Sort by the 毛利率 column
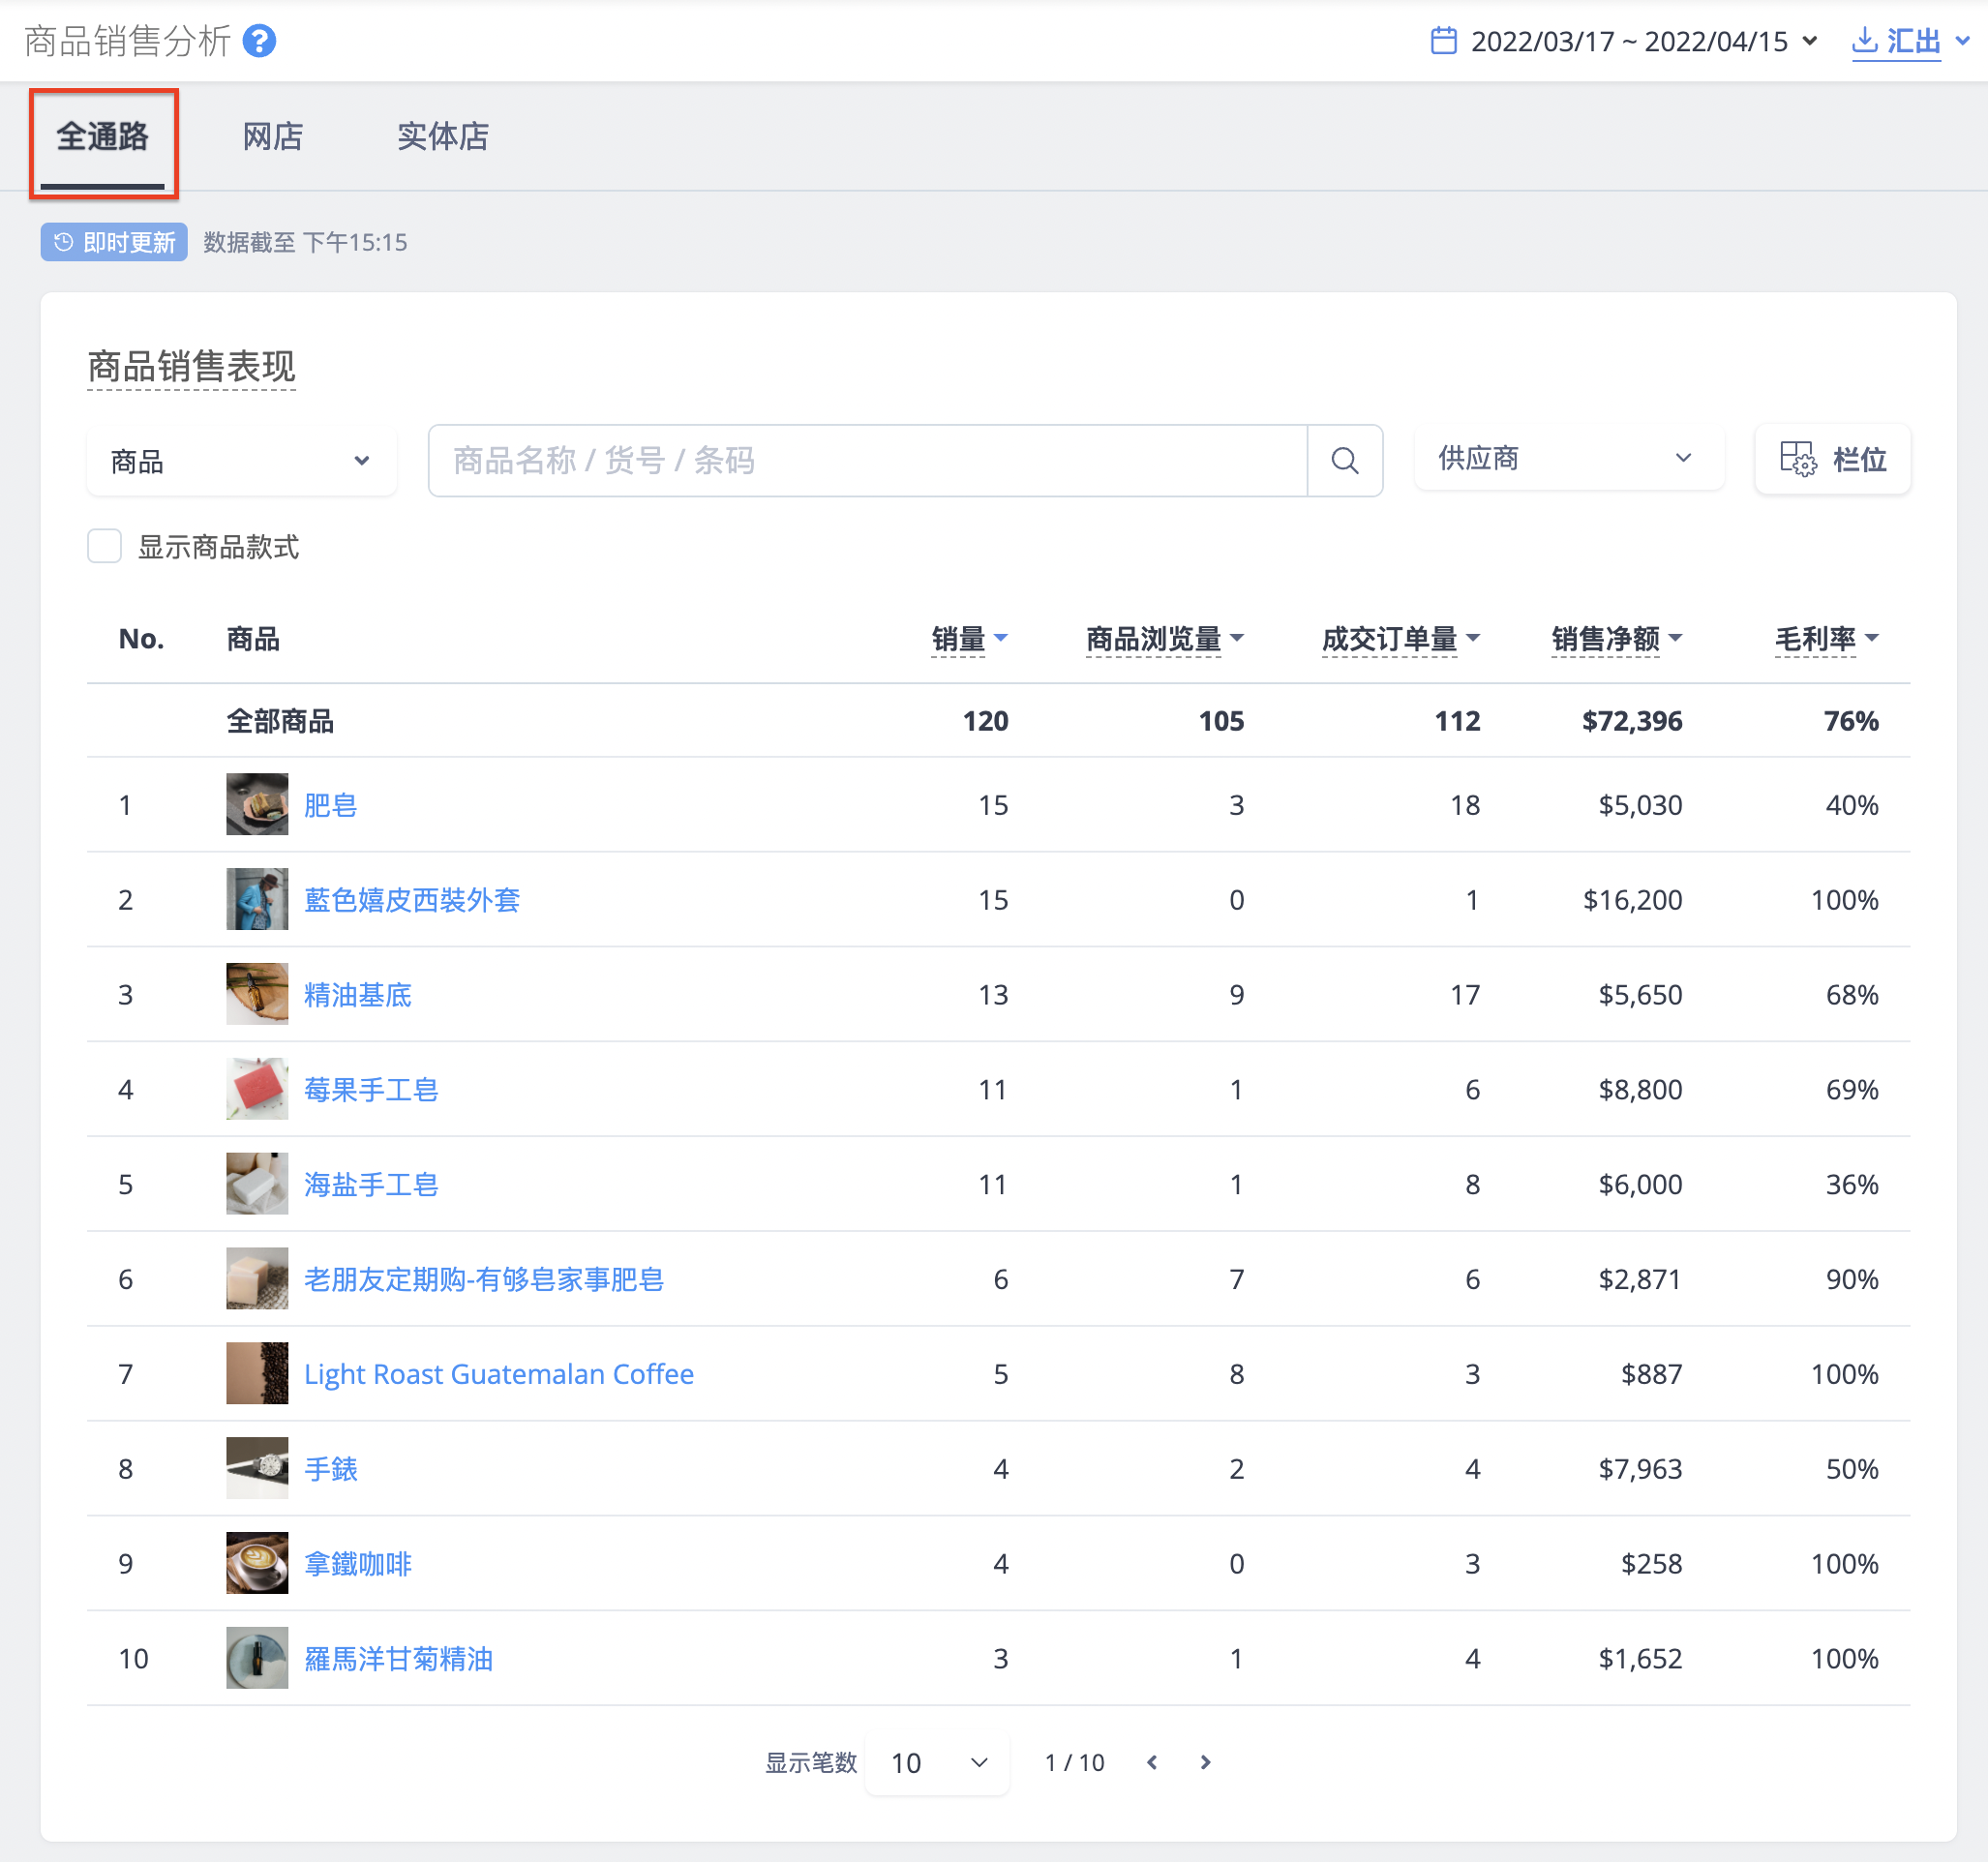The image size is (1988, 1862). 1826,638
